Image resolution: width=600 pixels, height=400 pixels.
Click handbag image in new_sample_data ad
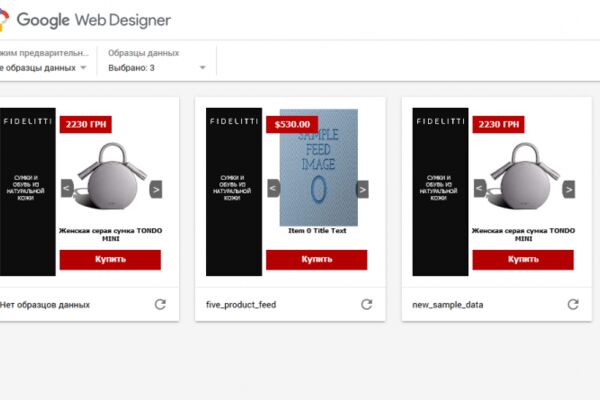523,177
